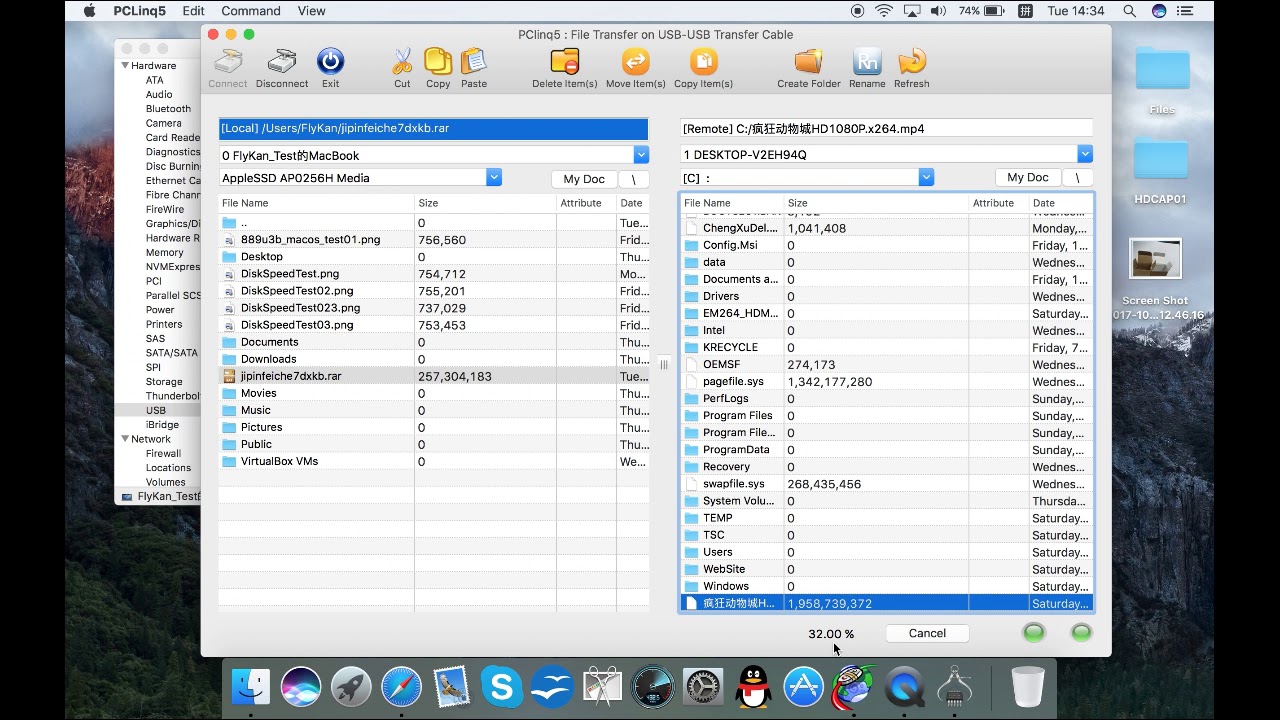Expand the FlyKan_Test MacBook computer dropdown
Screen dimensions: 1280x720
(641, 155)
